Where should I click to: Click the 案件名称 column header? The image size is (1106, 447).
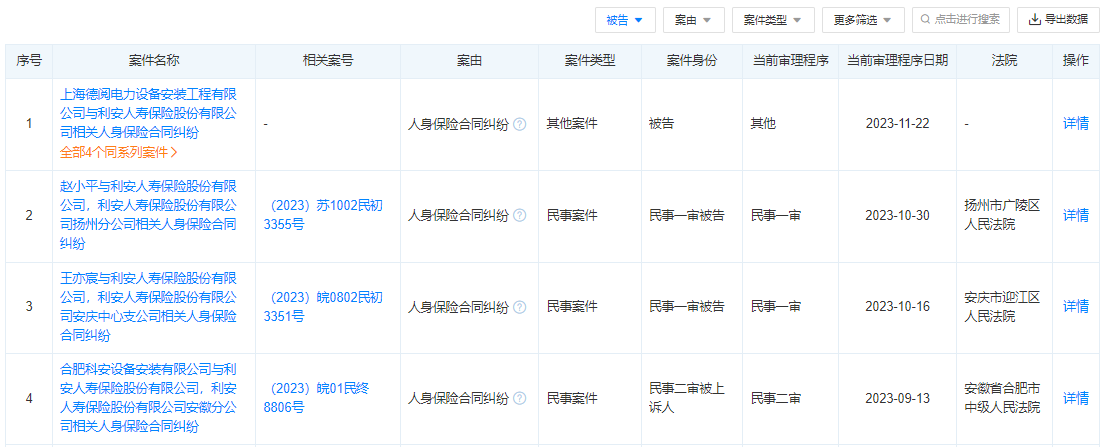pyautogui.click(x=154, y=61)
